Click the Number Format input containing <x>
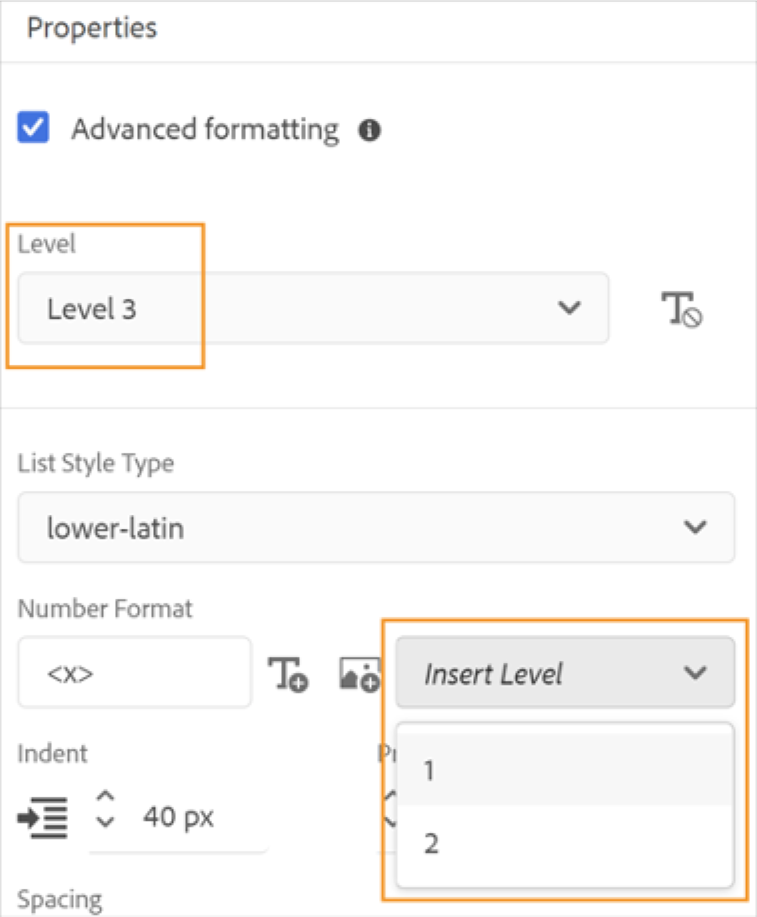The height and width of the screenshot is (917, 757). coord(135,672)
